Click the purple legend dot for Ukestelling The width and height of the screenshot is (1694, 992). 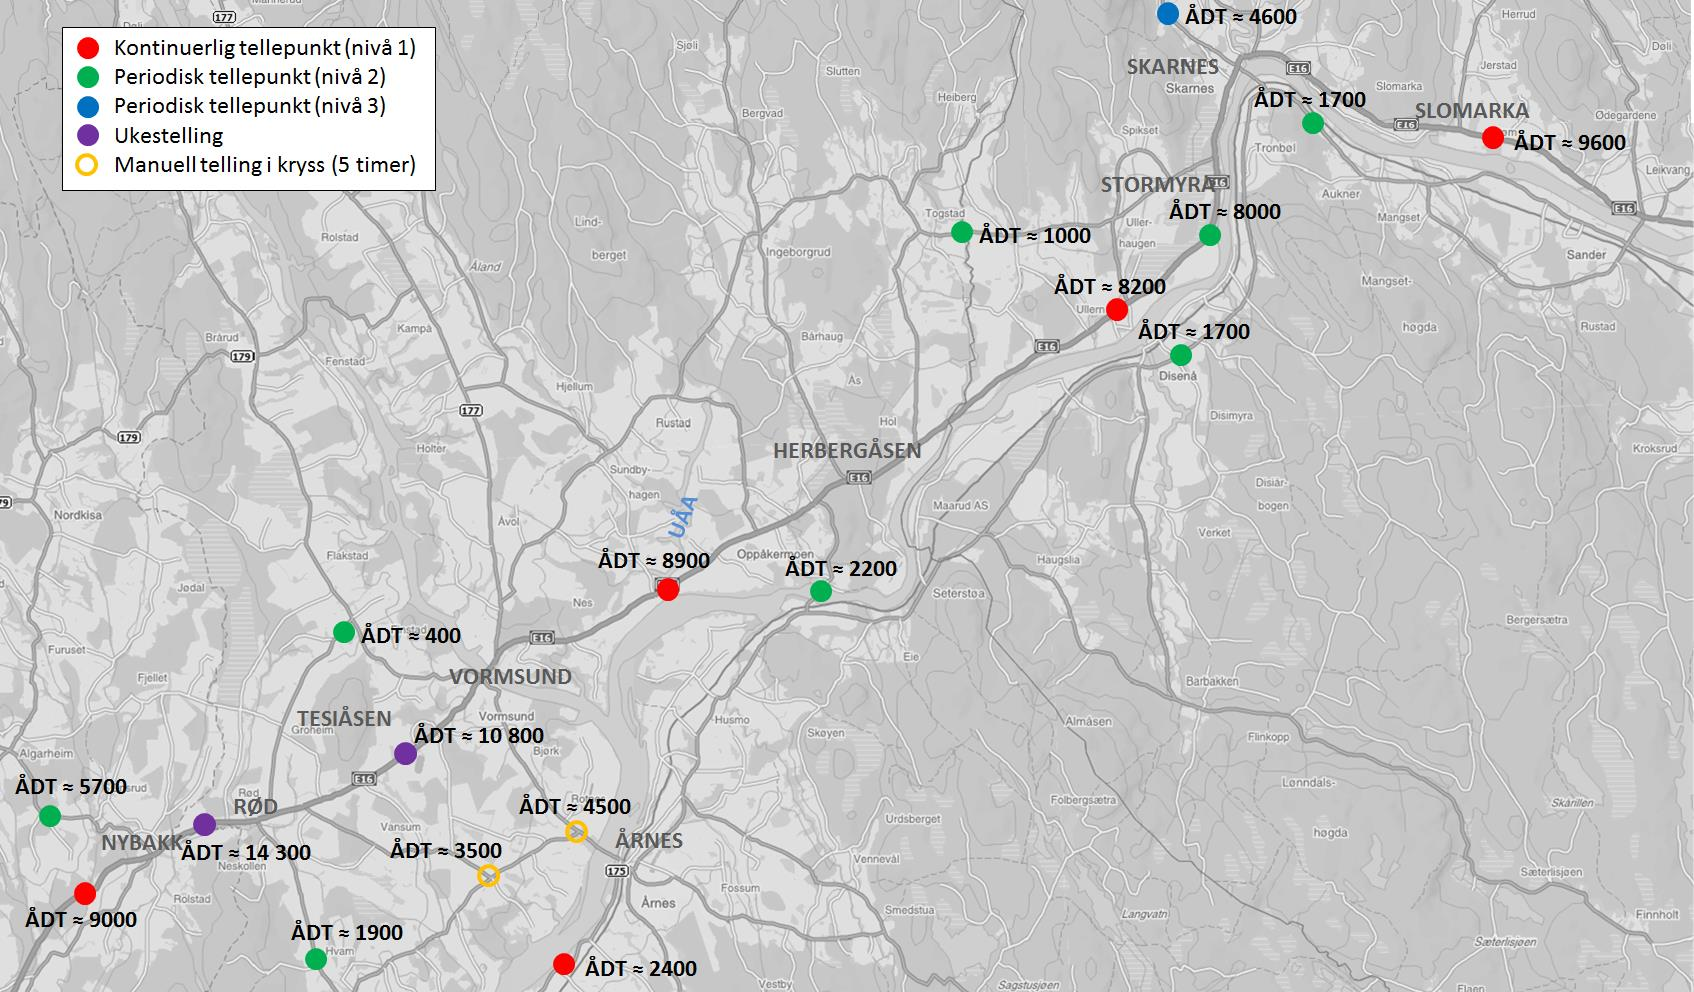pos(88,135)
